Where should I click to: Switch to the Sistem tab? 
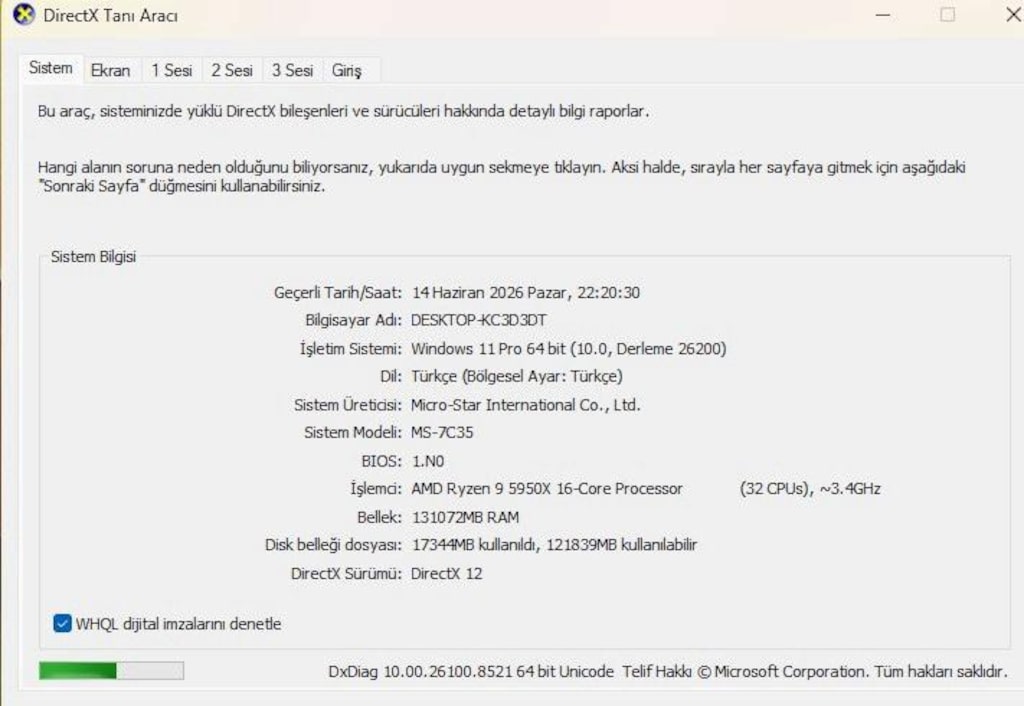pos(51,69)
